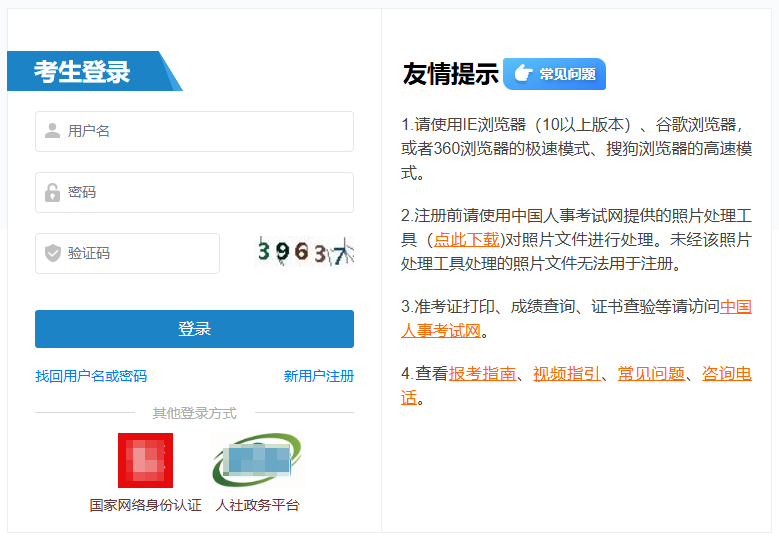Select the 考生登录 header tab

pyautogui.click(x=83, y=72)
